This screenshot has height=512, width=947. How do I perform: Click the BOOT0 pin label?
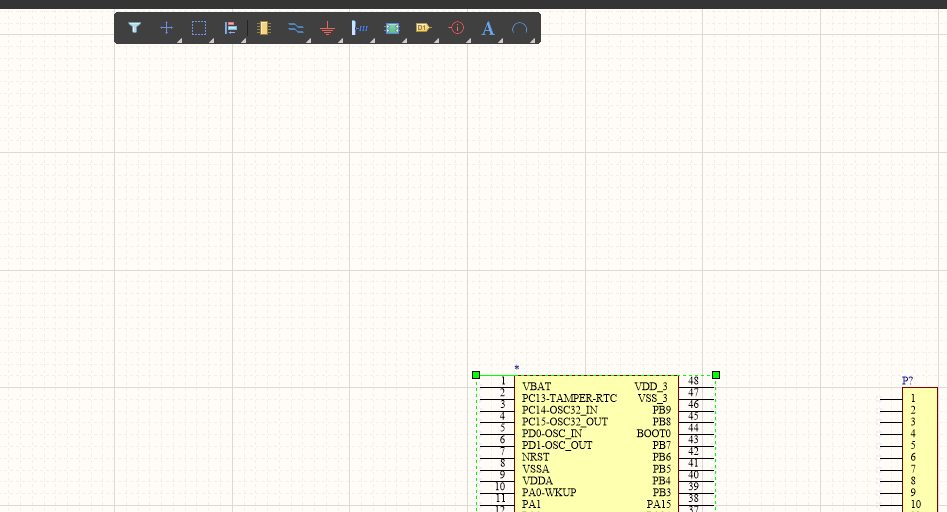coord(653,434)
